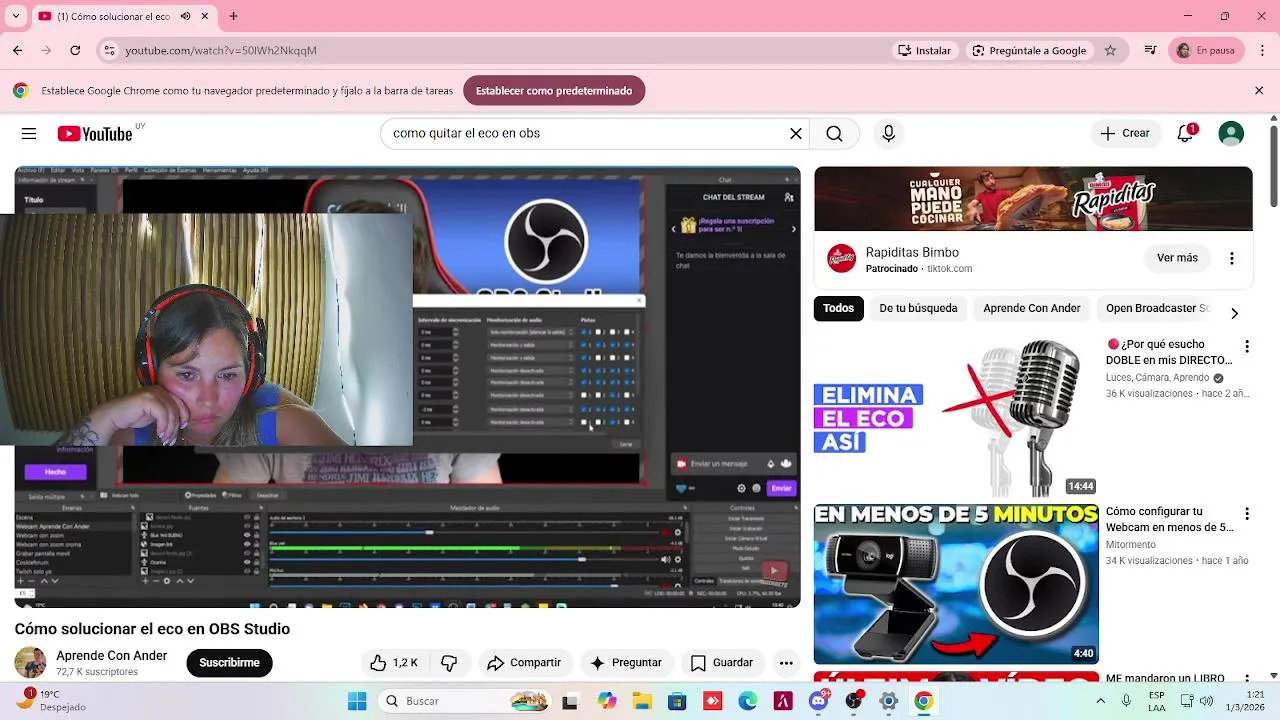Open File Explorer from taskbar
The image size is (1280, 720).
pyautogui.click(x=641, y=701)
